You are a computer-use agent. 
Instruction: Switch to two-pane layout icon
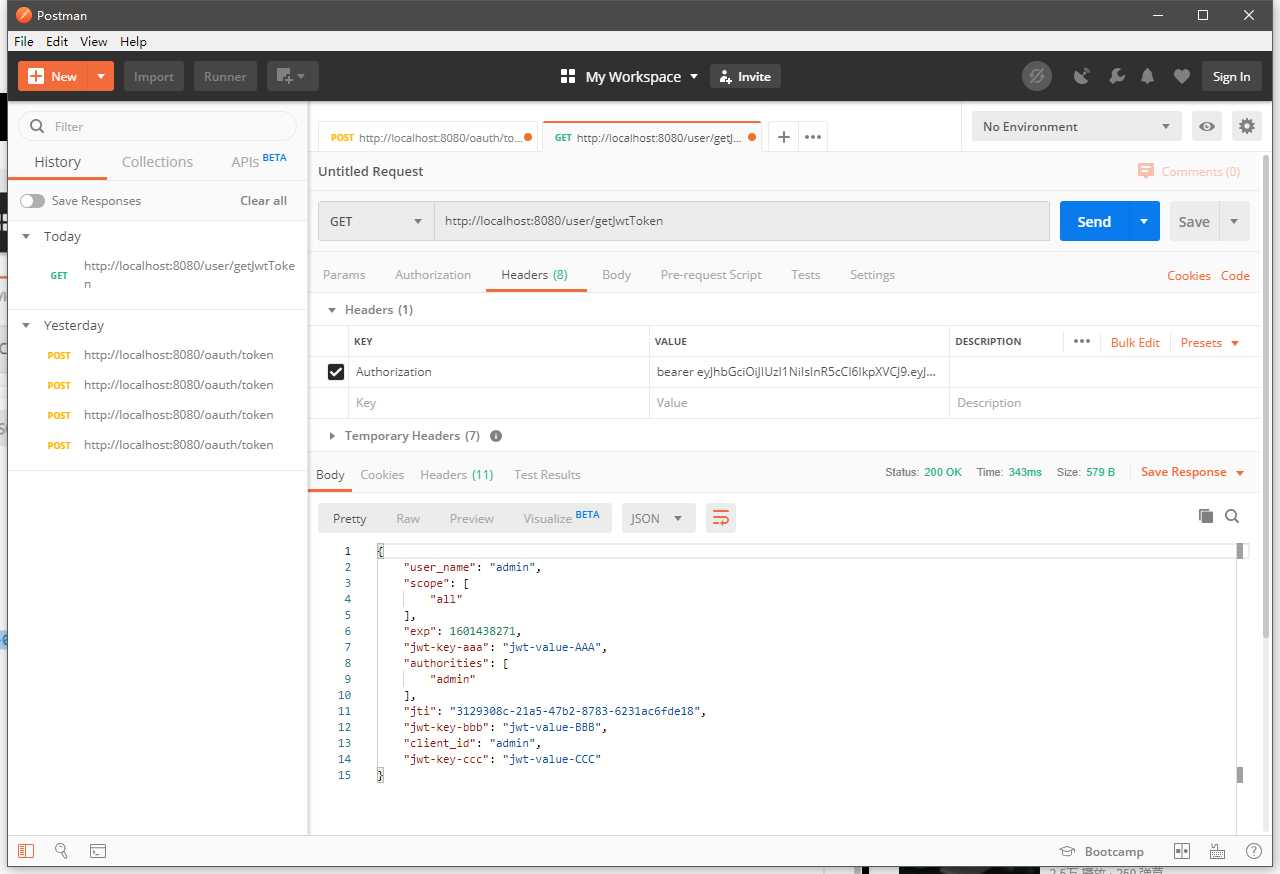pos(1182,851)
